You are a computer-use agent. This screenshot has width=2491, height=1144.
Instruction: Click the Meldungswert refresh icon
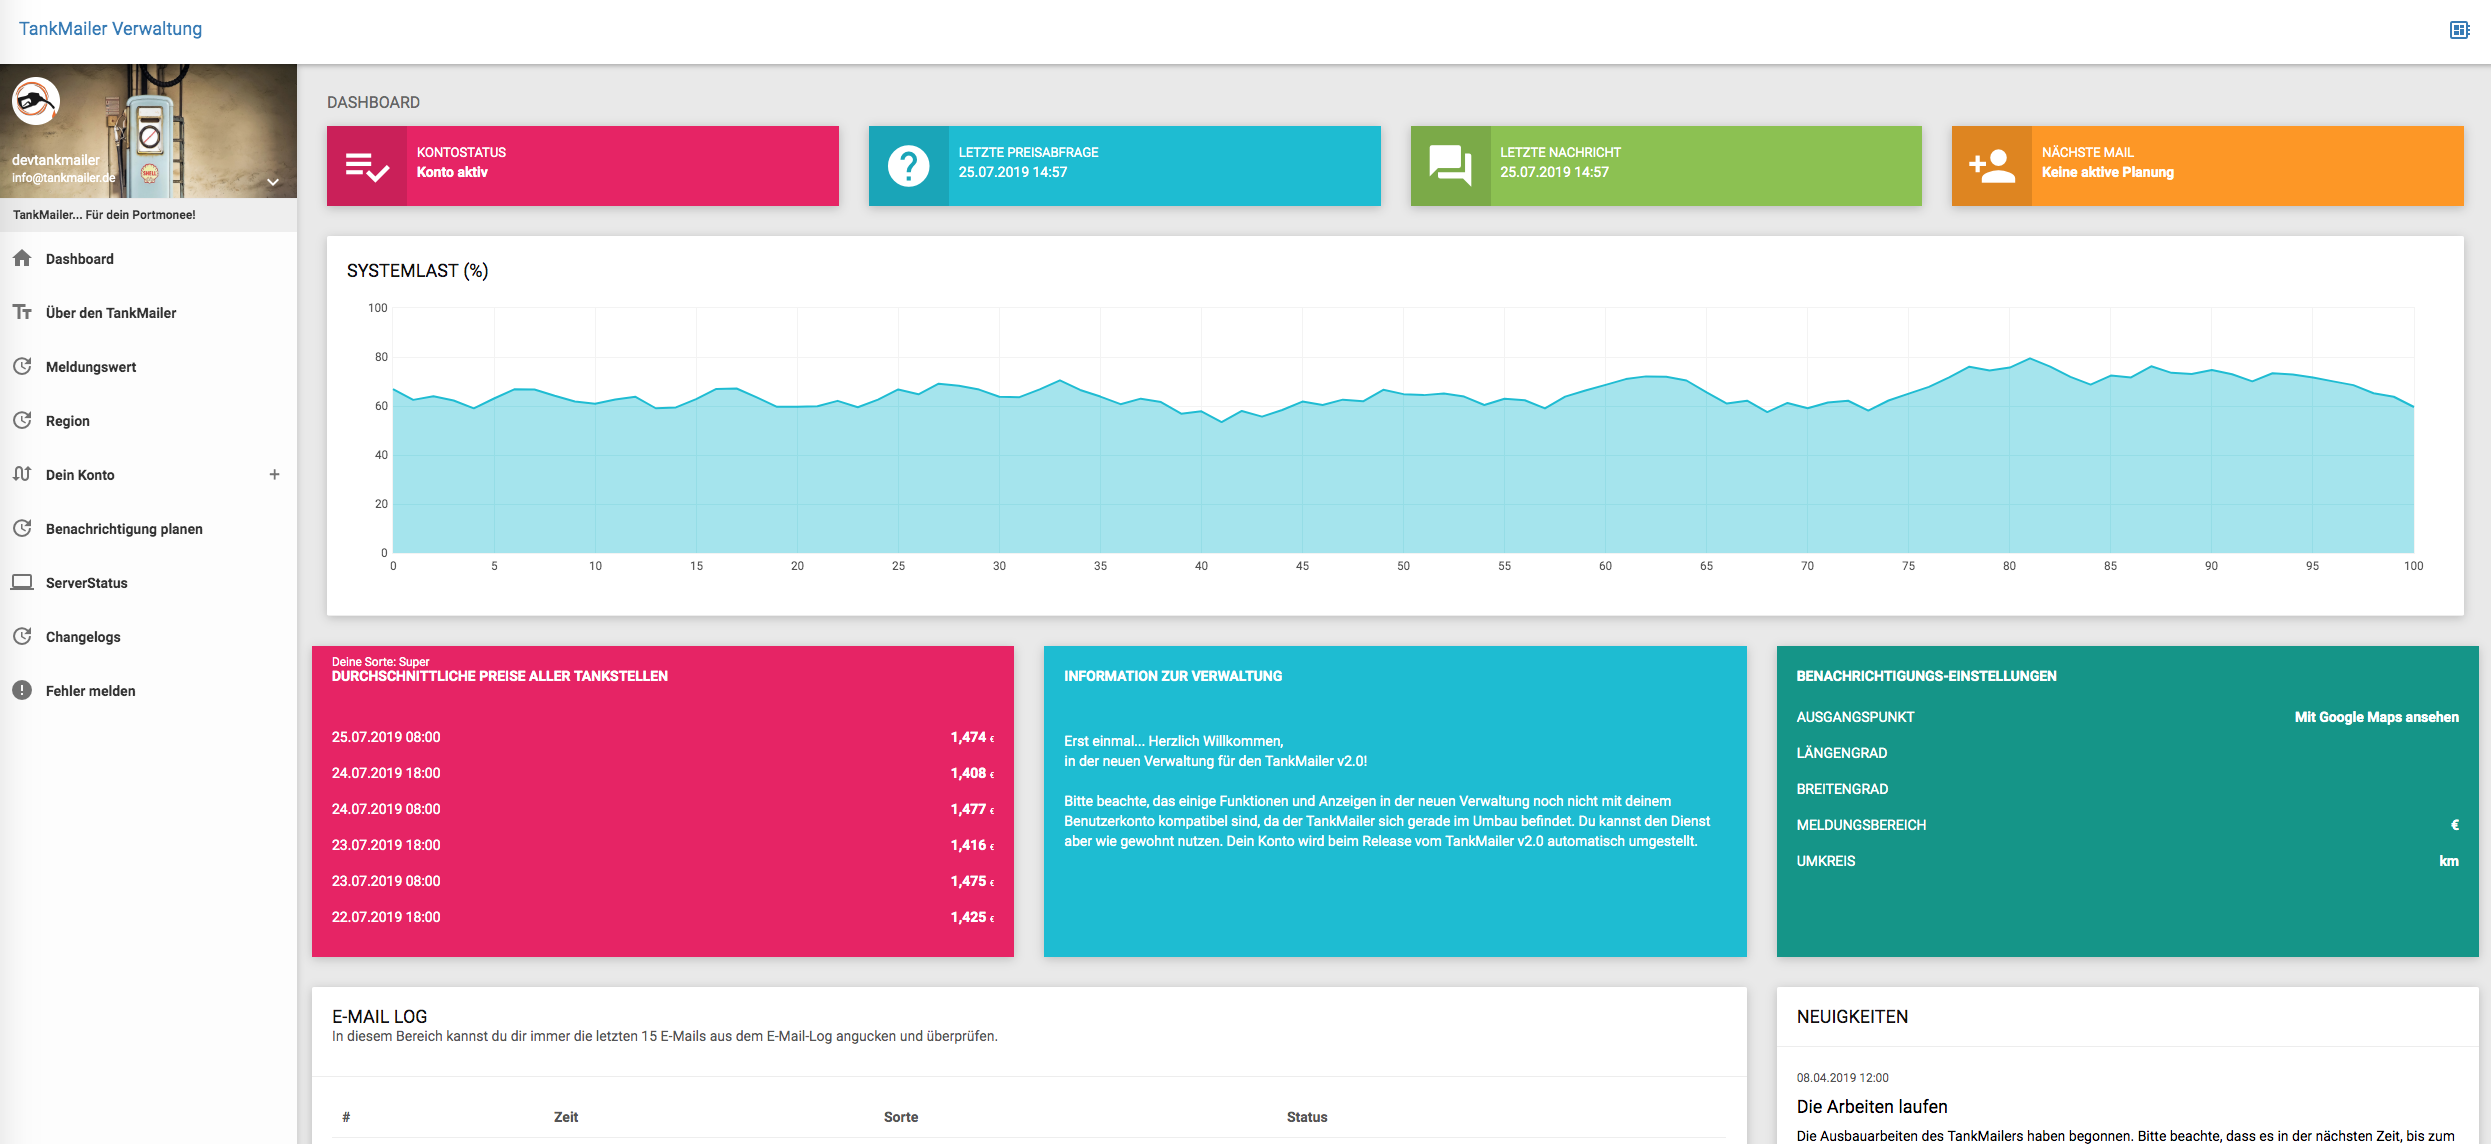pos(22,366)
